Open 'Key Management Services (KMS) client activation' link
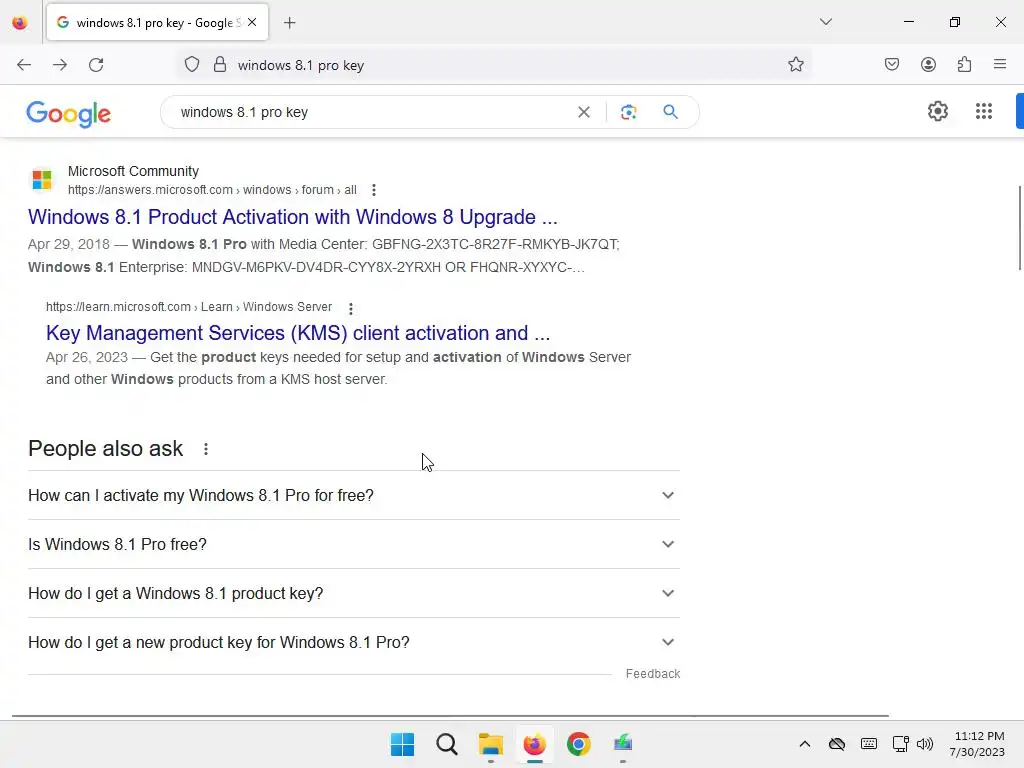Viewport: 1024px width, 768px height. (x=298, y=333)
